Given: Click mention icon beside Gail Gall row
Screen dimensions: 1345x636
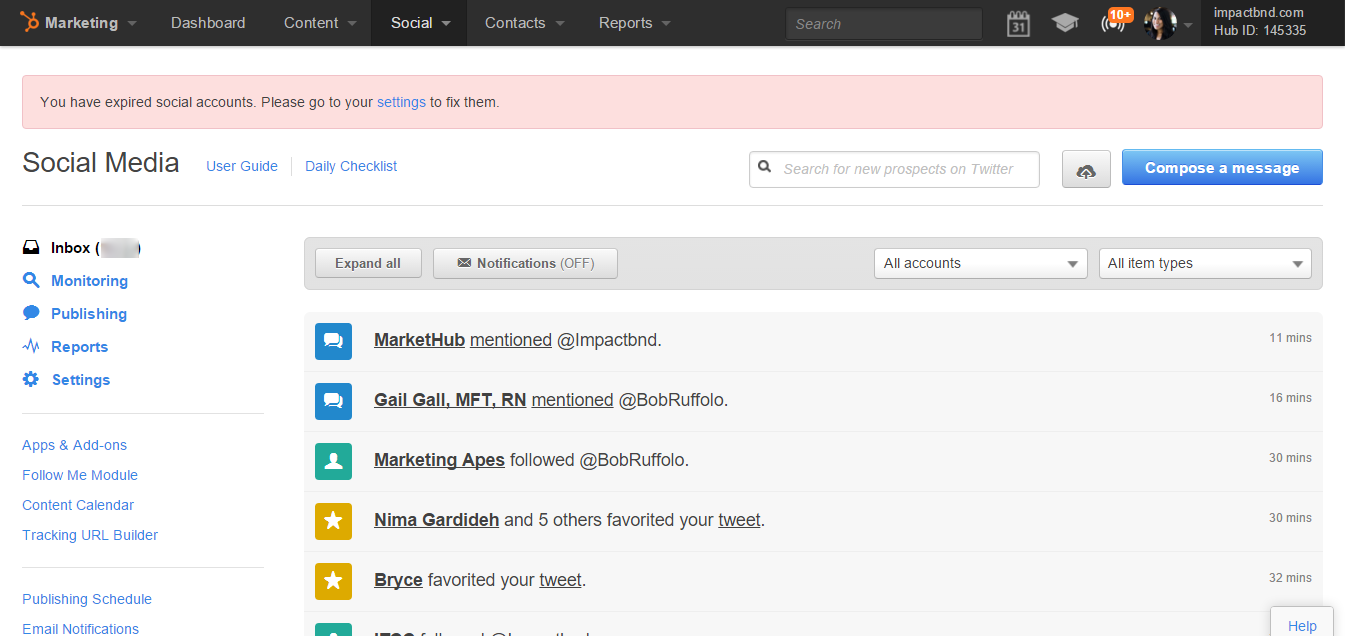Looking at the screenshot, I should (x=334, y=401).
